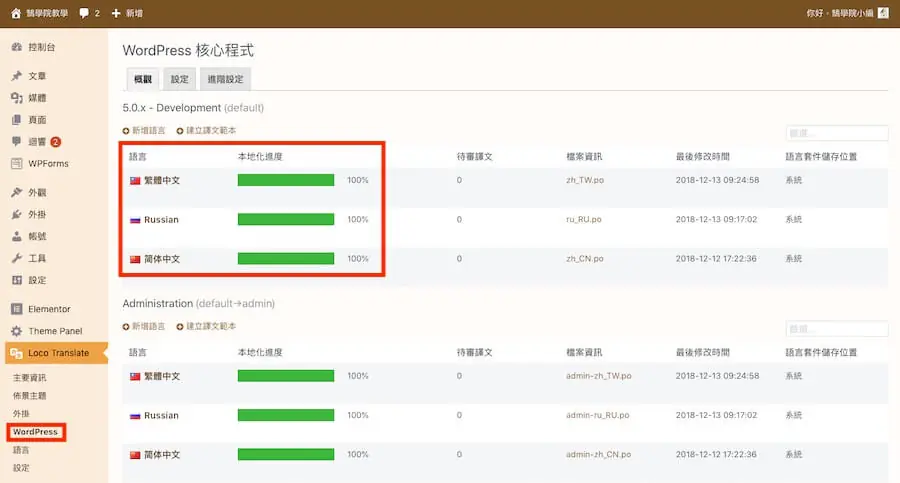Focus the filter field above Development table
Screen dimensions: 900x483
(x=837, y=133)
